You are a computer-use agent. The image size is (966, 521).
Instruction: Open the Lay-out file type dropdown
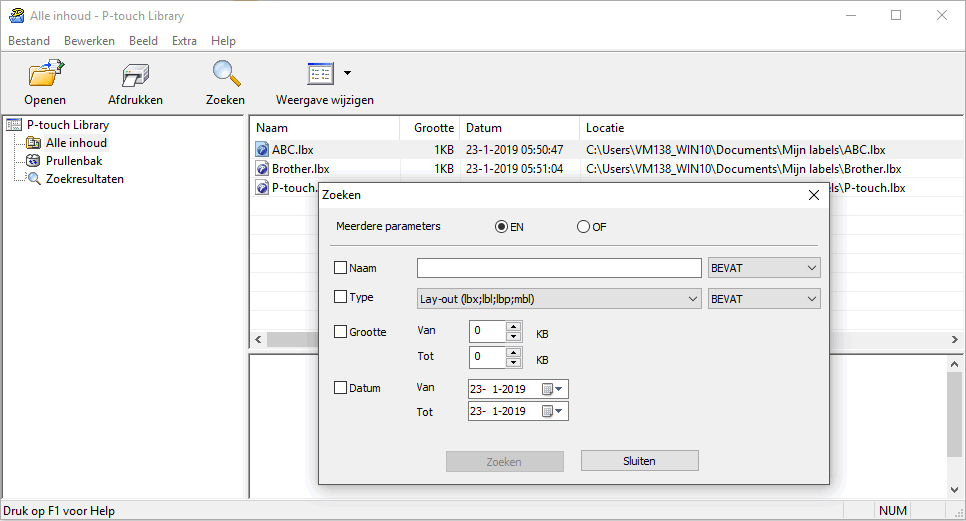(x=559, y=299)
